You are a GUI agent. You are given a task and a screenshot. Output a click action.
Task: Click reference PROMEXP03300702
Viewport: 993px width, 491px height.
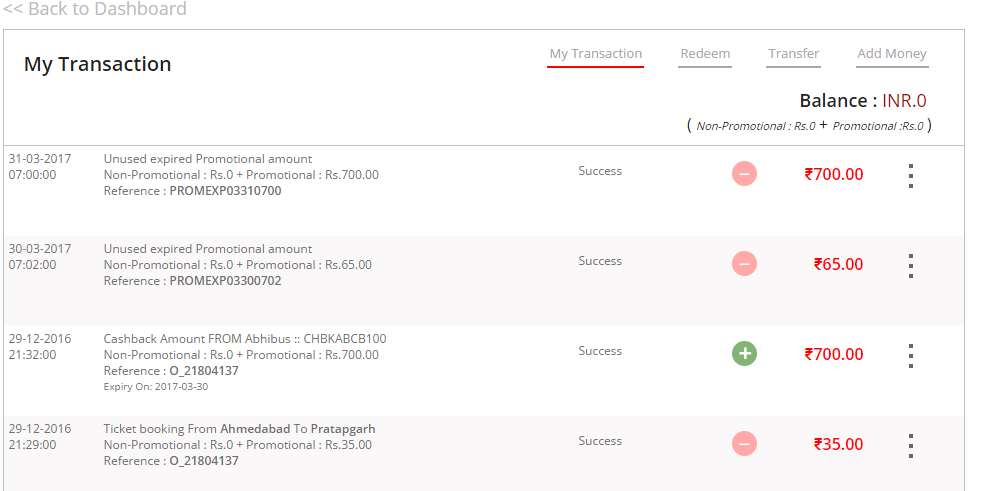point(225,281)
